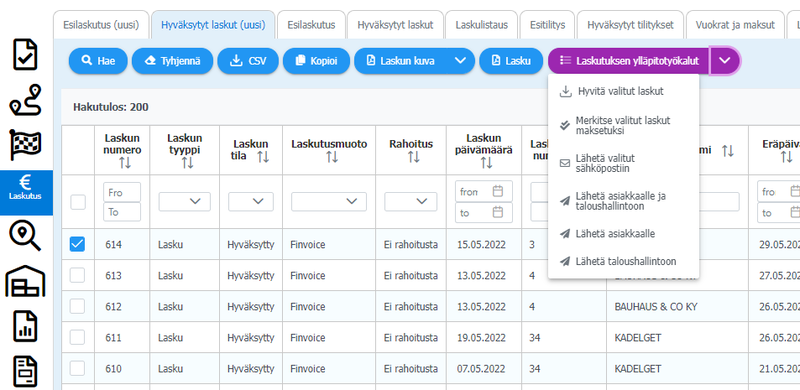This screenshot has height=390, width=800.
Task: Open the warehouse sidebar icon
Action: click(x=25, y=281)
